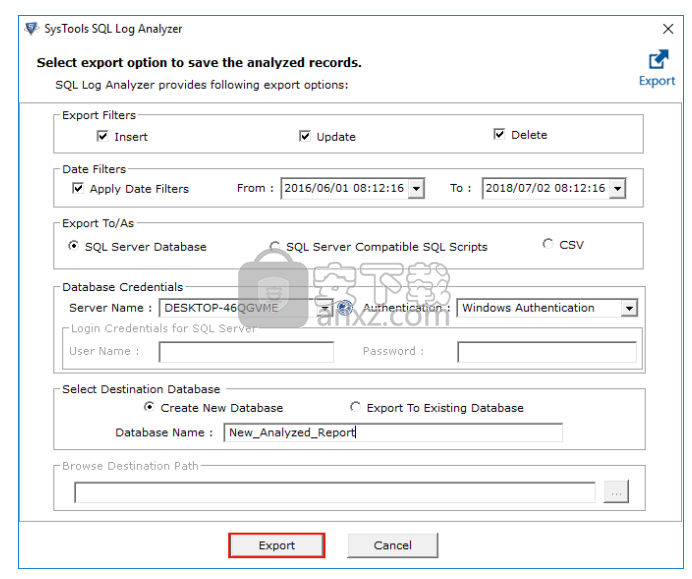Uncheck the Update export filter
The height and width of the screenshot is (579, 692).
click(x=305, y=136)
